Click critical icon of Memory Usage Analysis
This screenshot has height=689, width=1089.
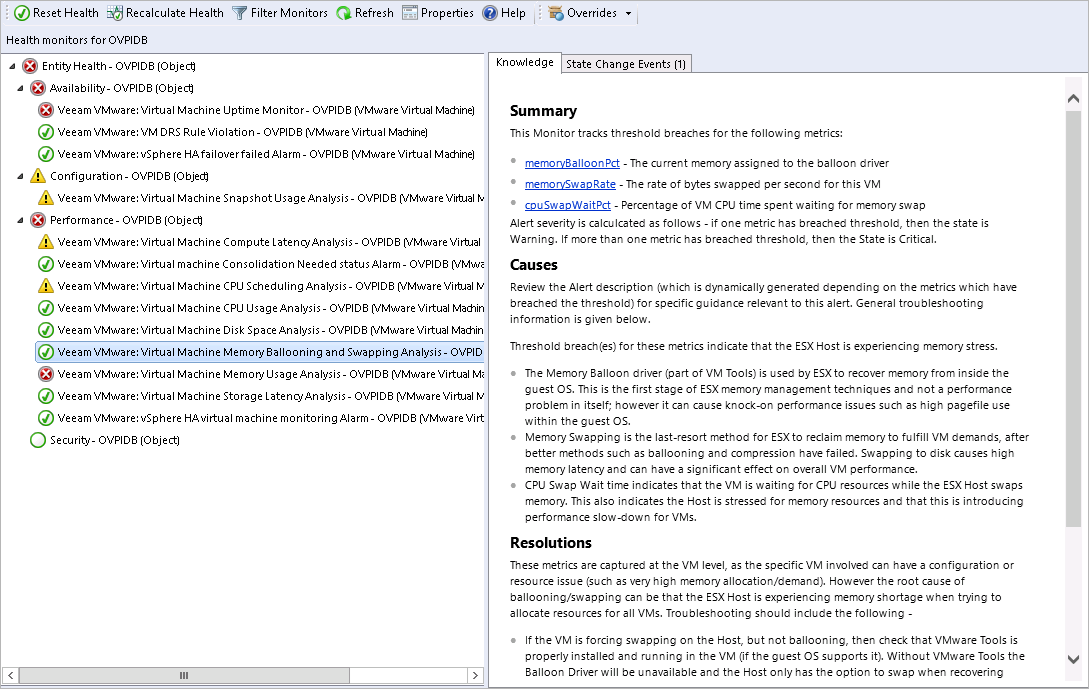(x=46, y=374)
